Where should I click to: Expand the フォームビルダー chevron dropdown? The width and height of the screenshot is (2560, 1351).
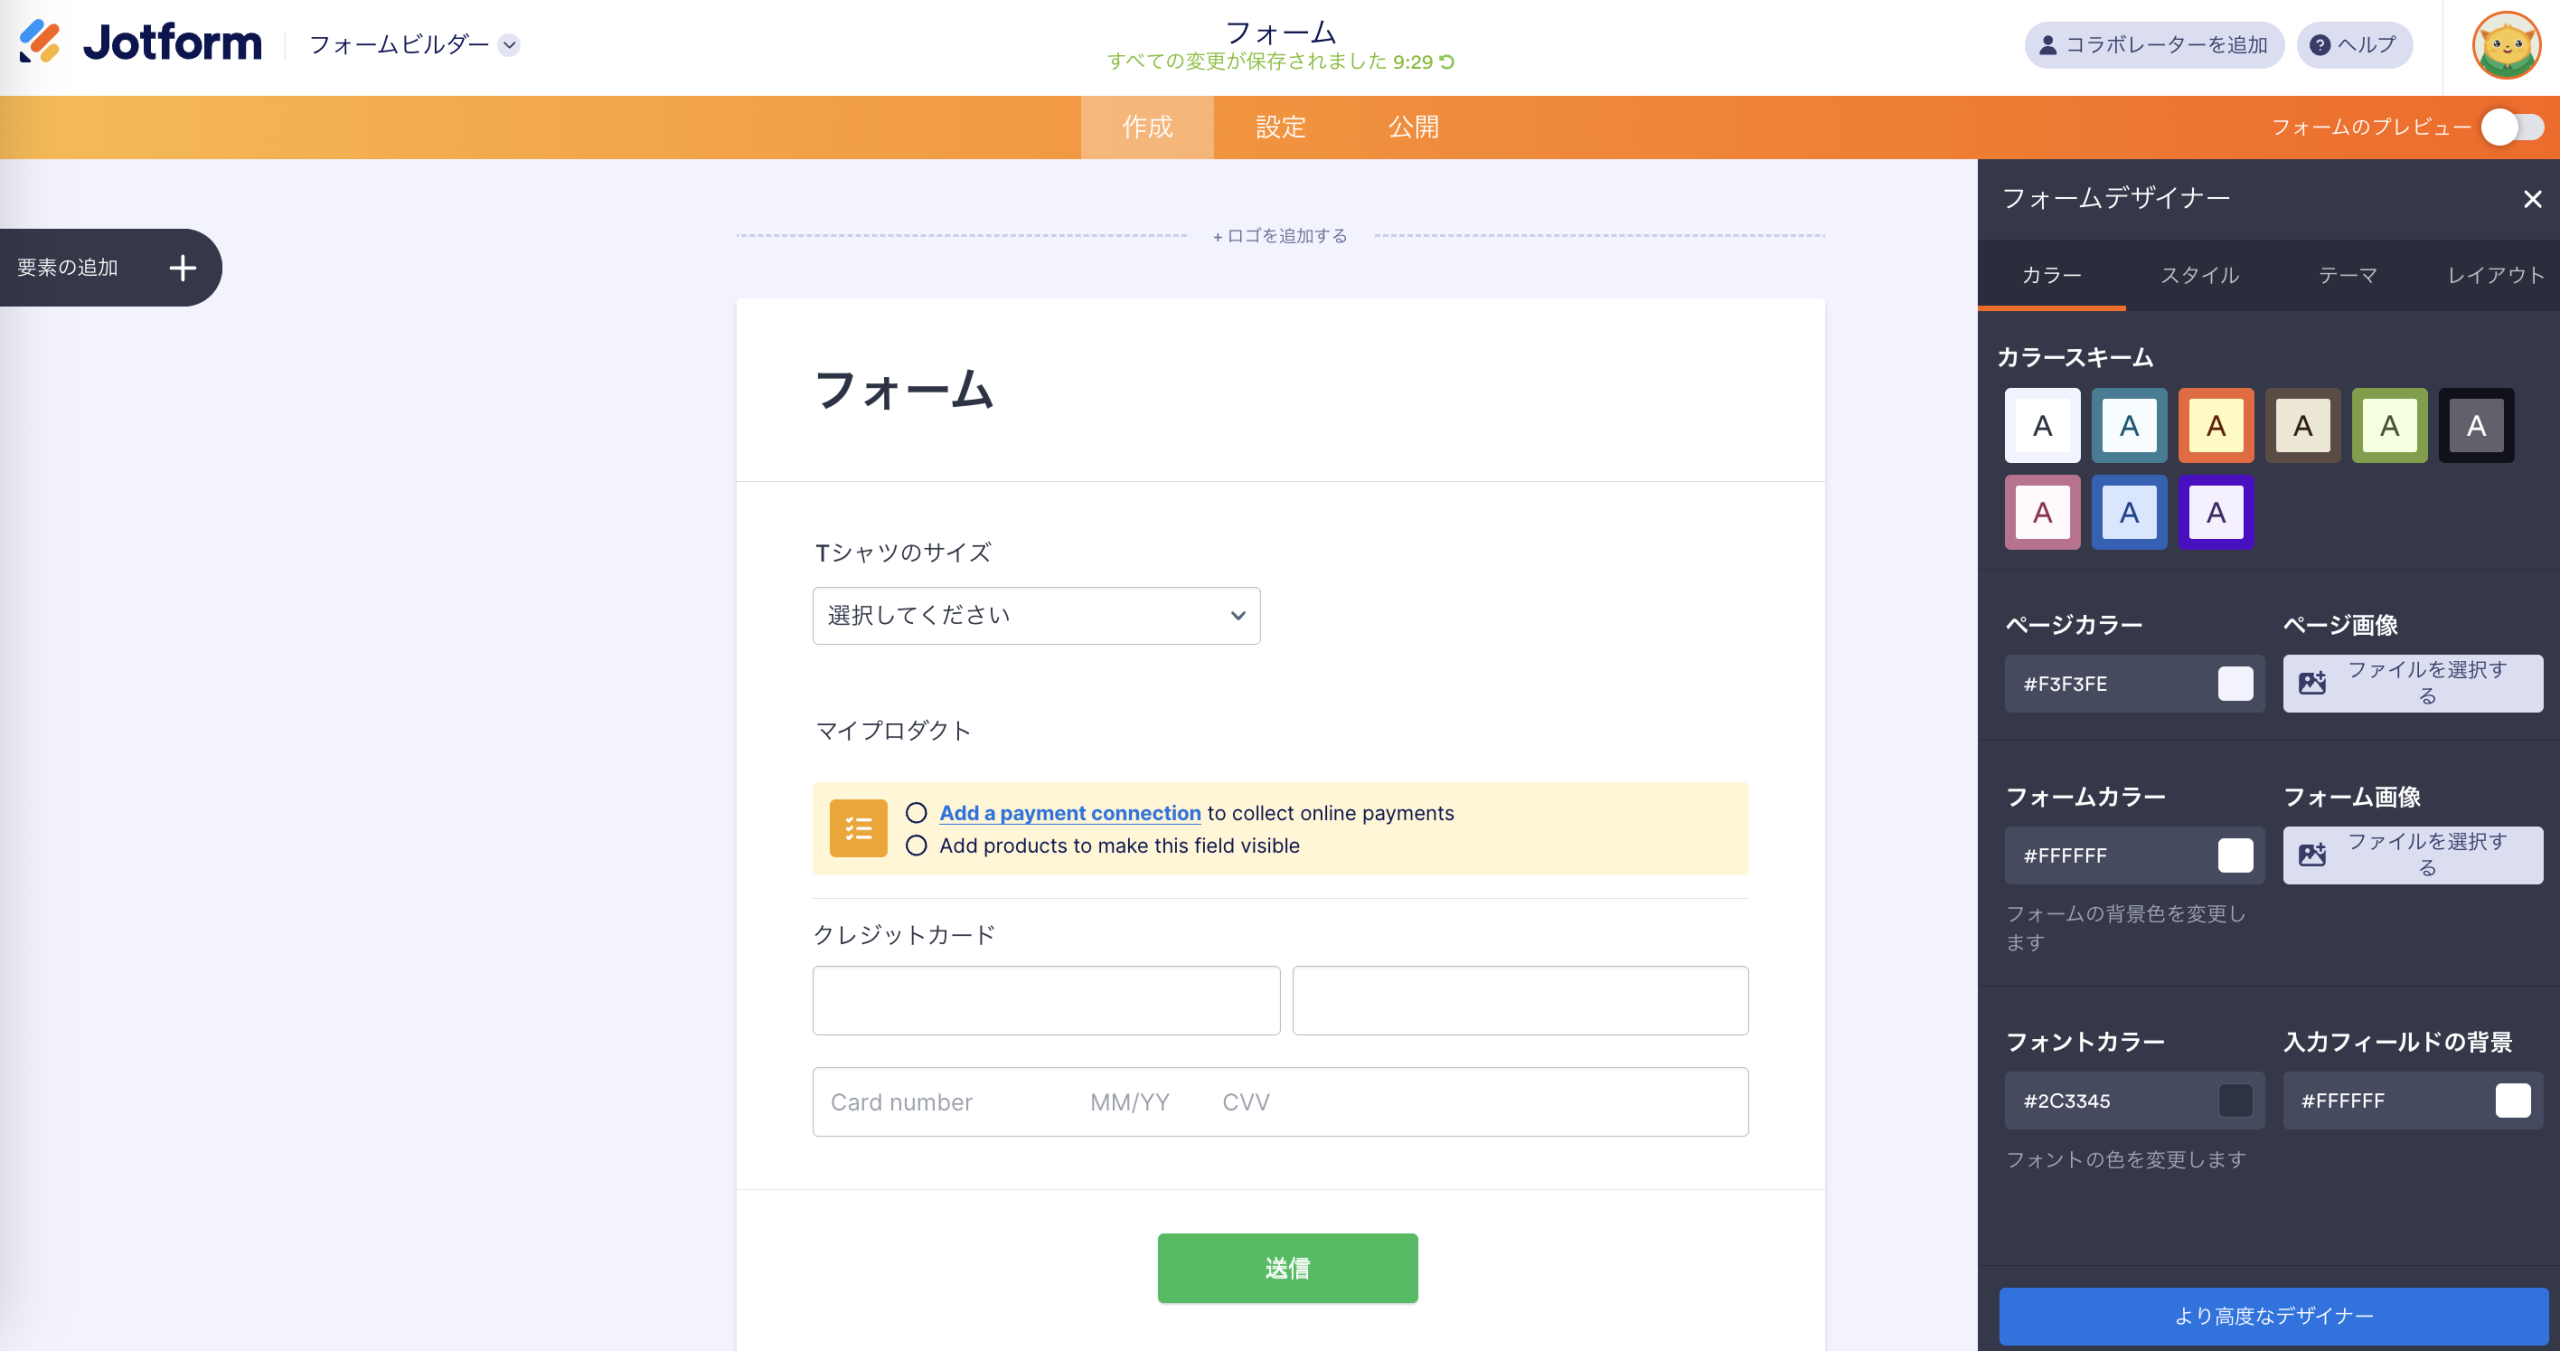pos(510,45)
